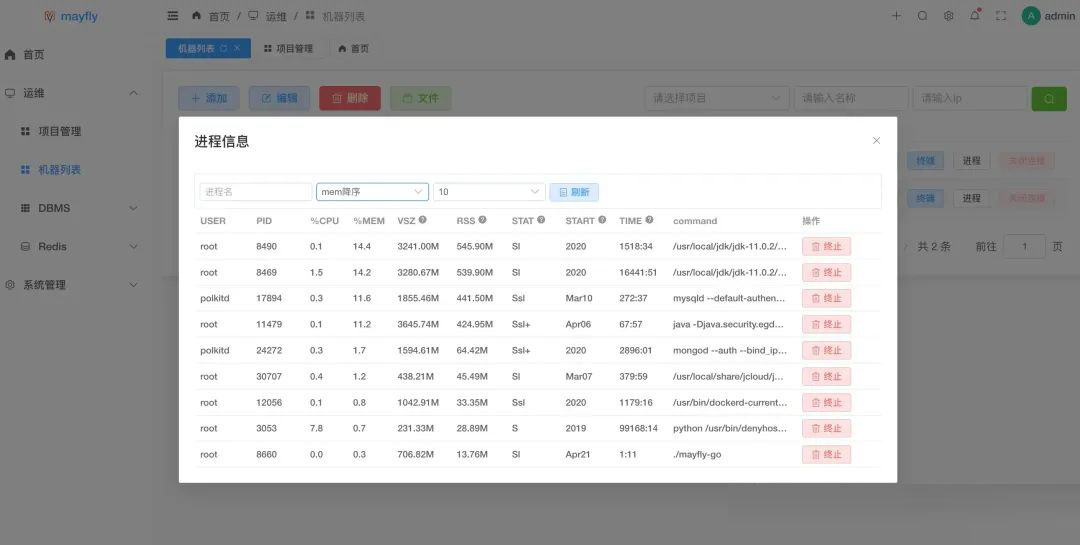Open the process count dropdown showing 10

tap(489, 192)
